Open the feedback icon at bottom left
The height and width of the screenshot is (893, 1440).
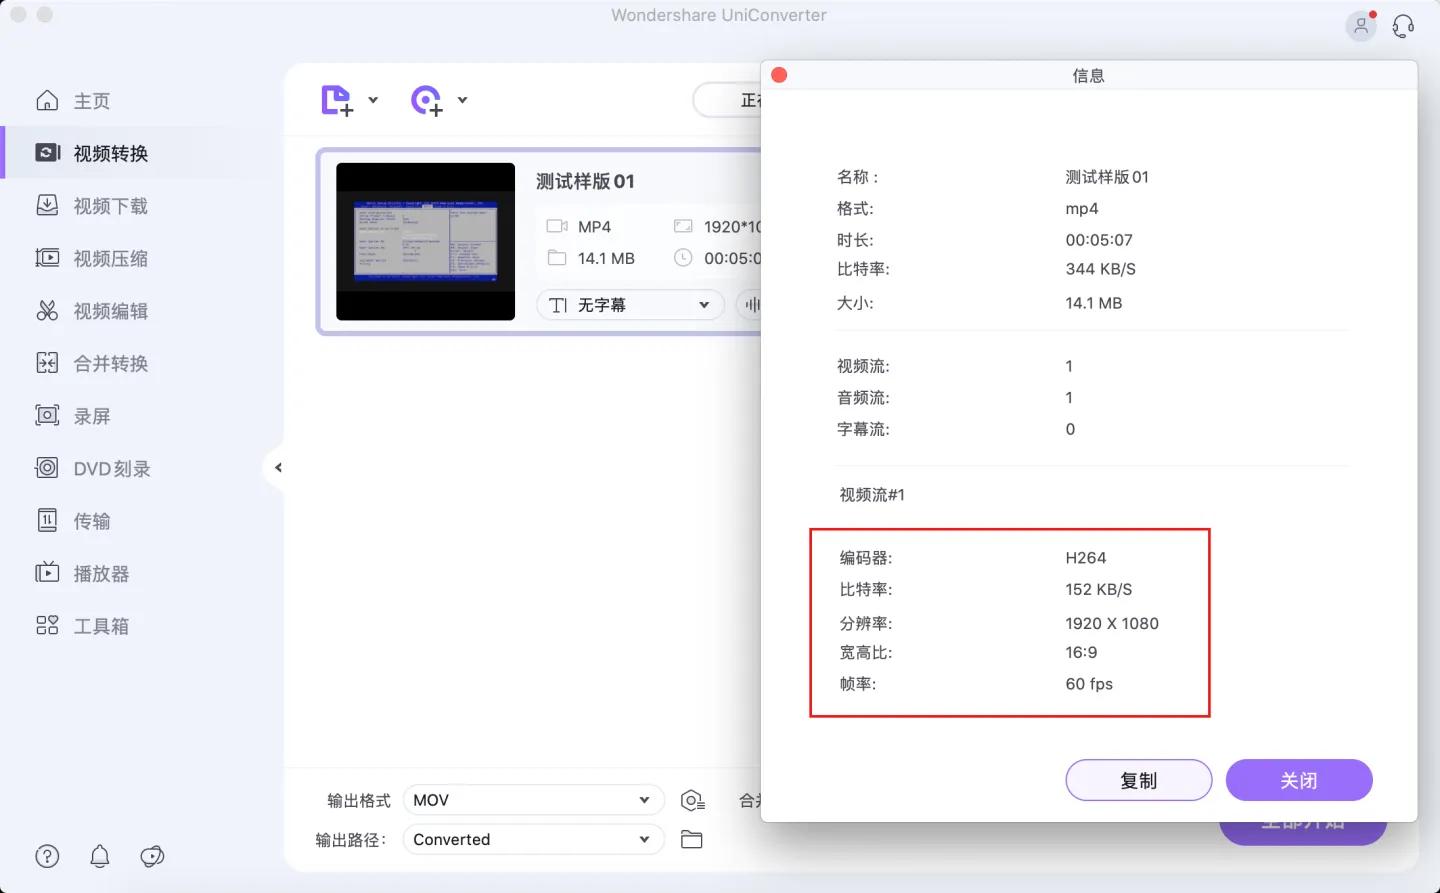tap(151, 856)
